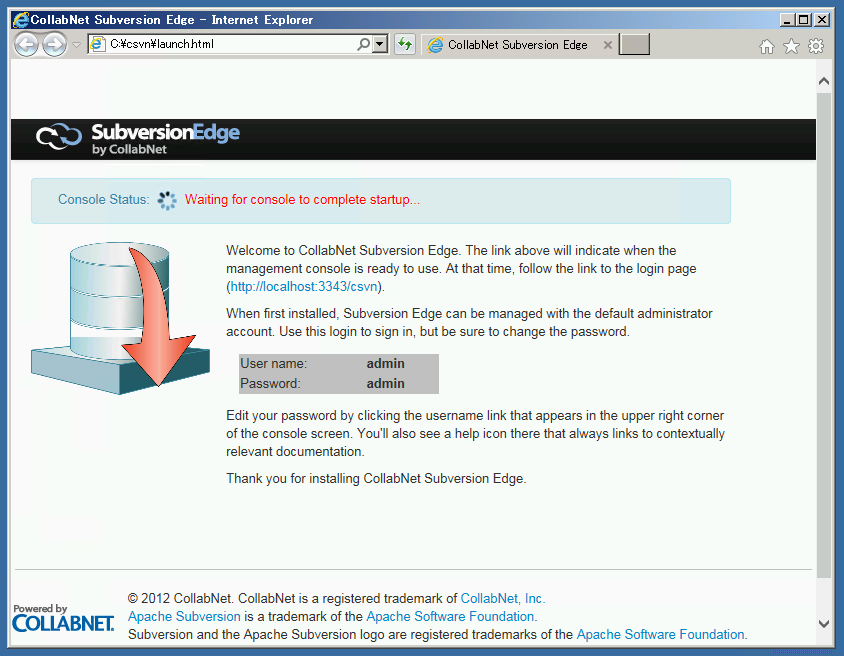Click the scrollbar up arrow
The image size is (844, 656).
pos(824,81)
